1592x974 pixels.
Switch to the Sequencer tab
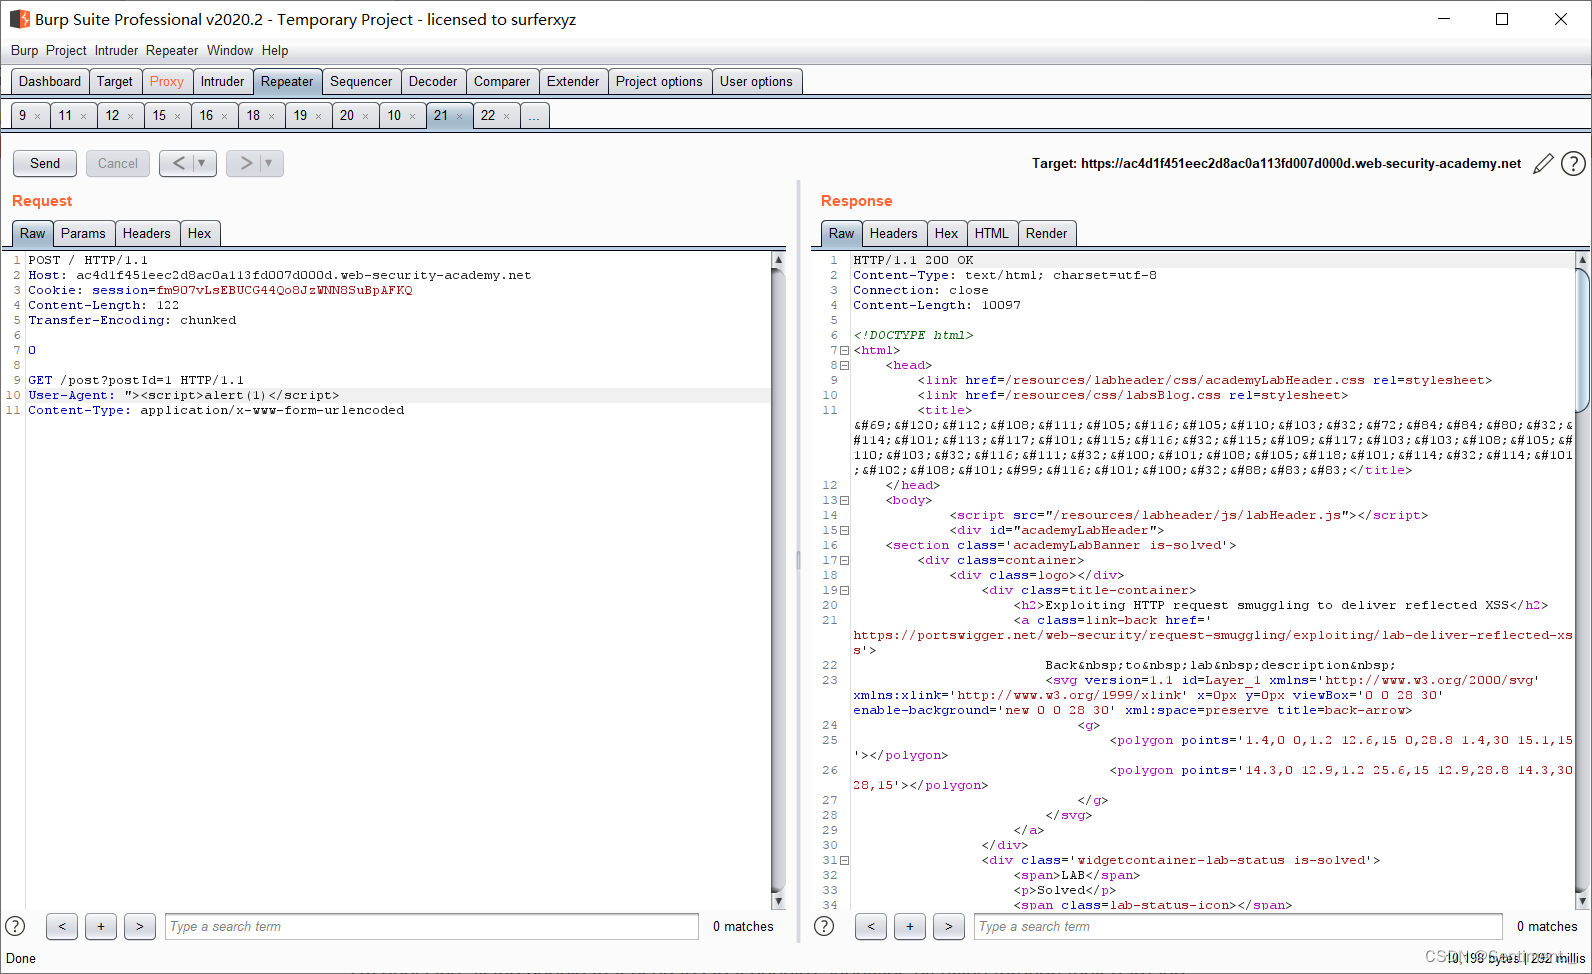[x=361, y=82]
